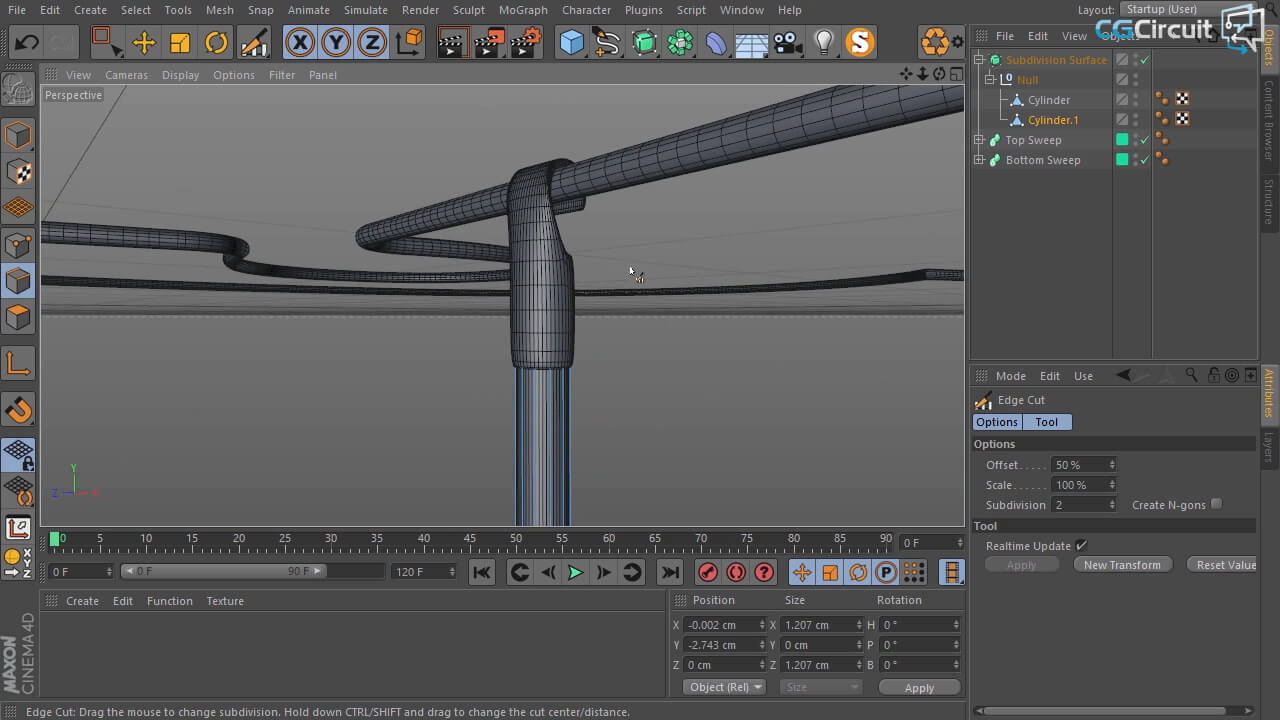Select the Scale tool

click(180, 42)
